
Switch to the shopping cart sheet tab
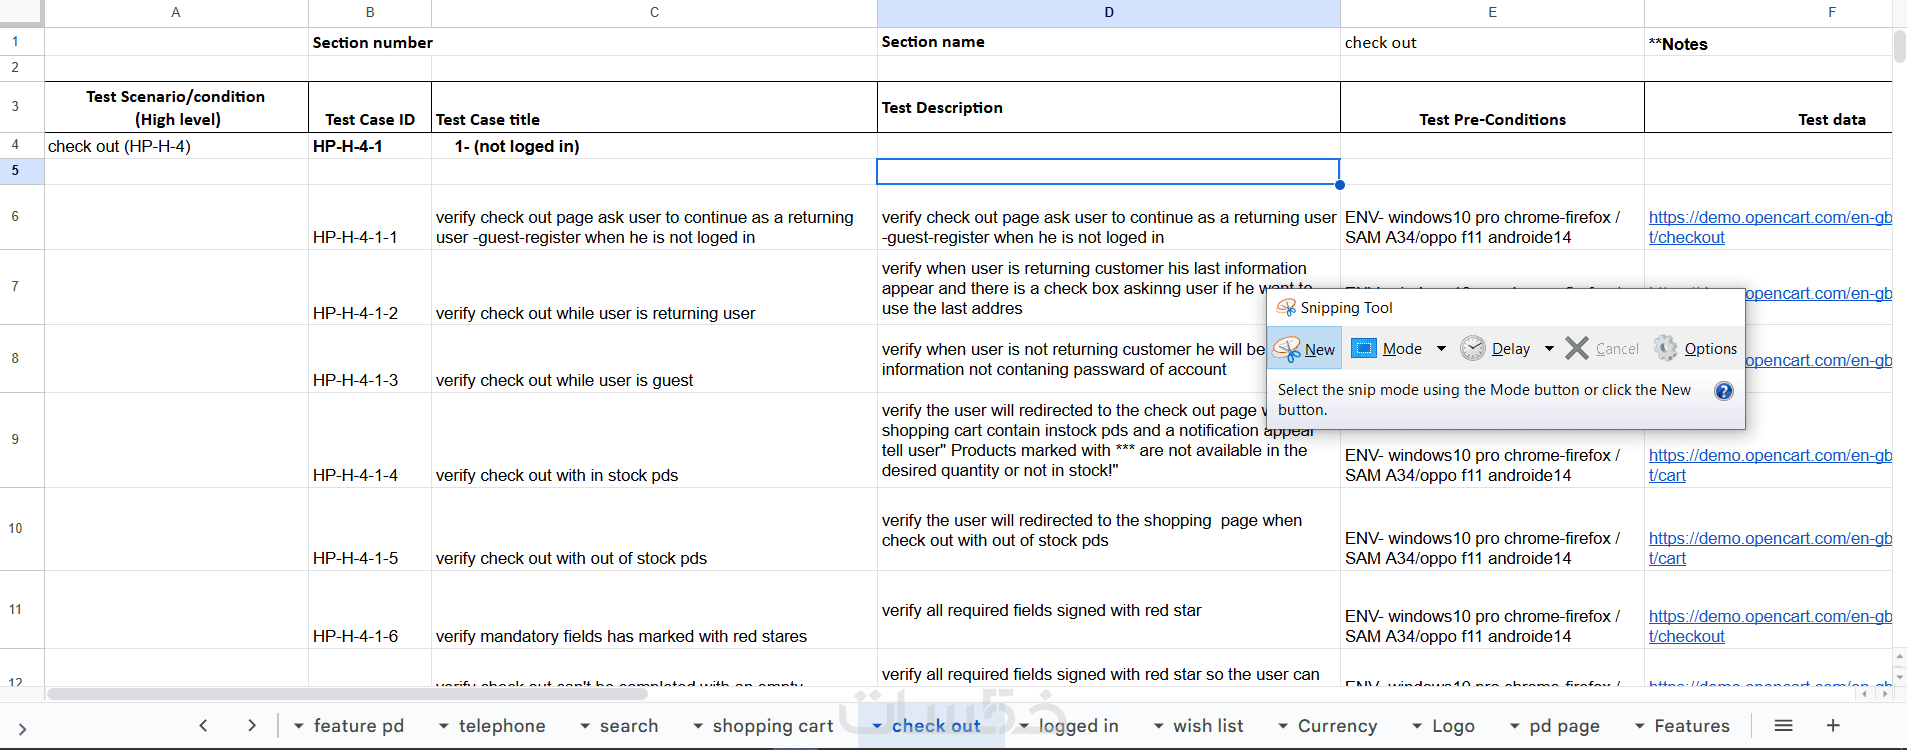point(773,726)
